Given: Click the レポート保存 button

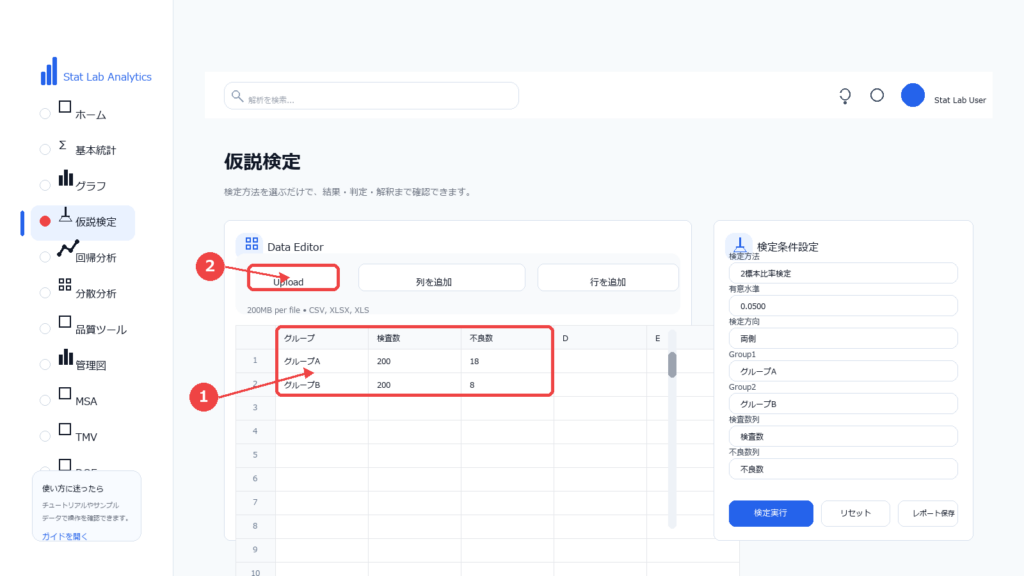Looking at the screenshot, I should [x=928, y=513].
